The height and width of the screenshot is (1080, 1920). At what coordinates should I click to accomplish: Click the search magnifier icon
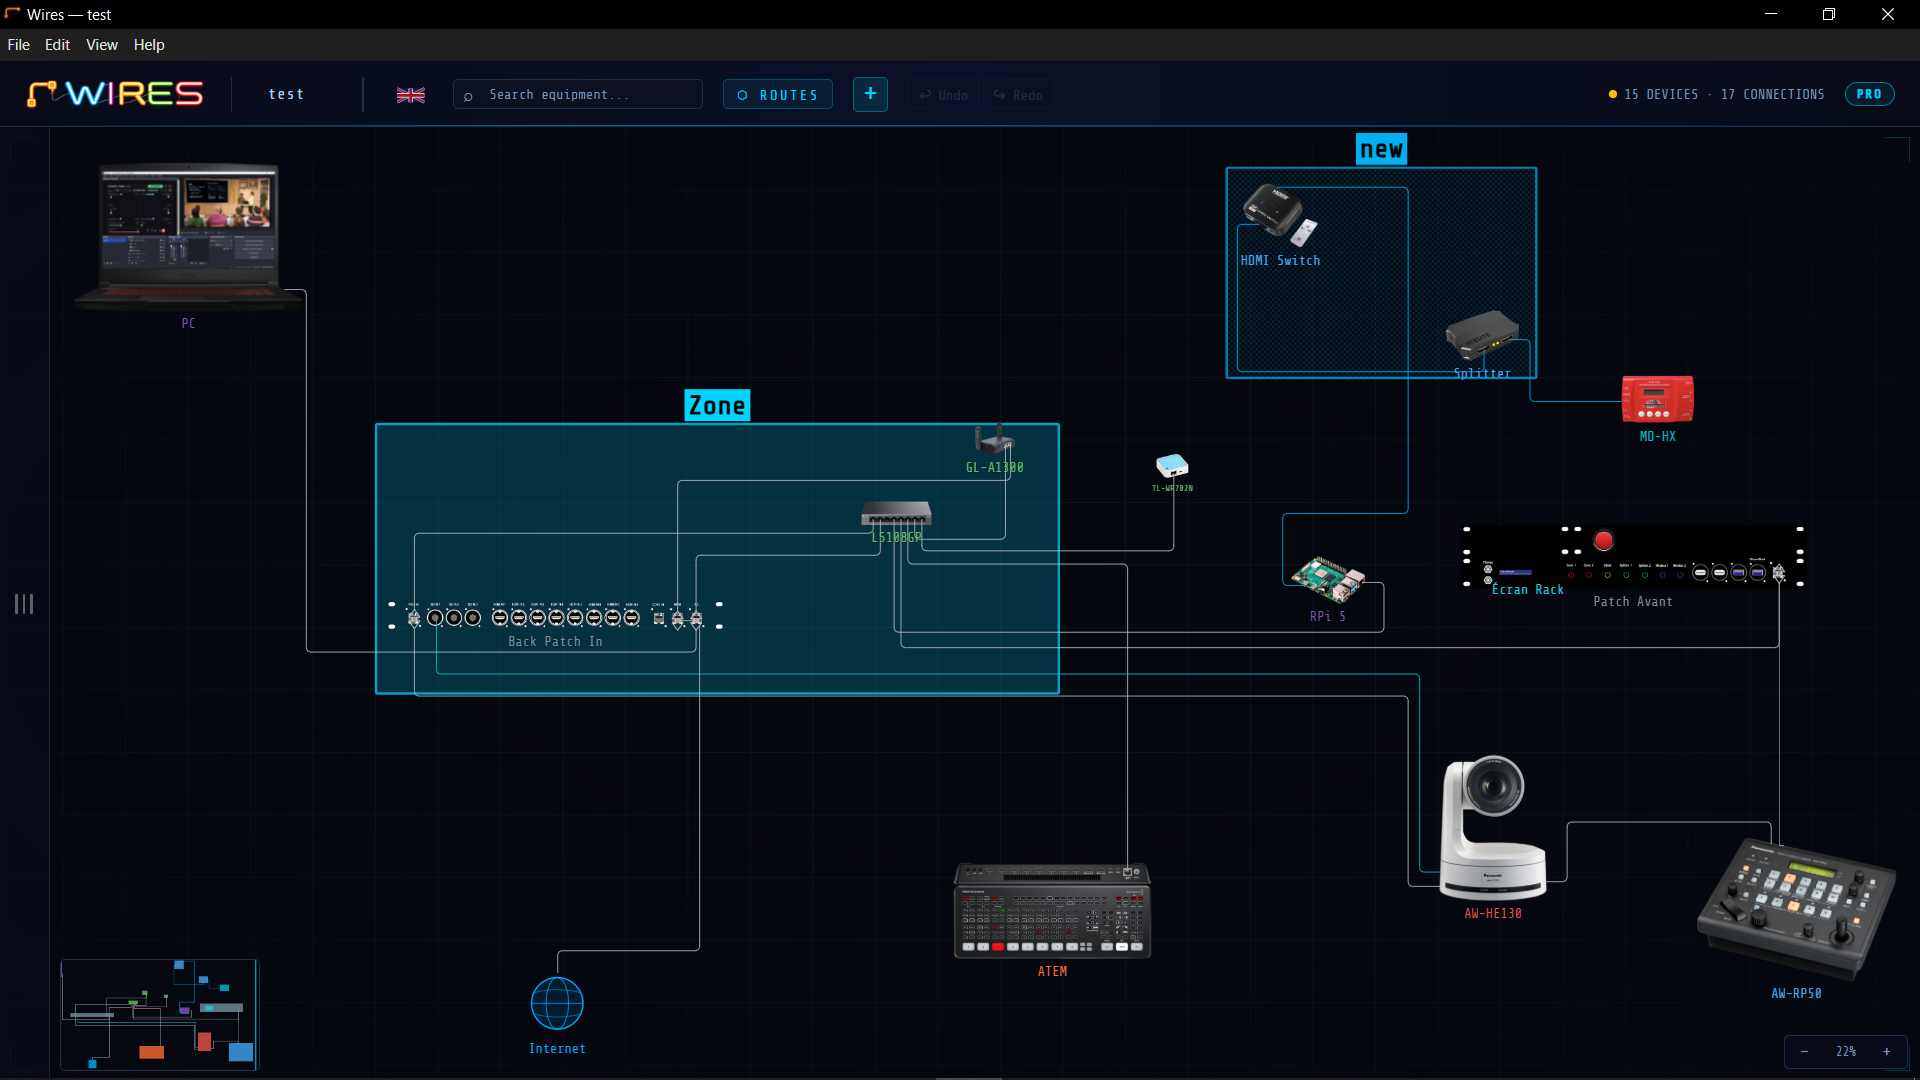coord(468,96)
